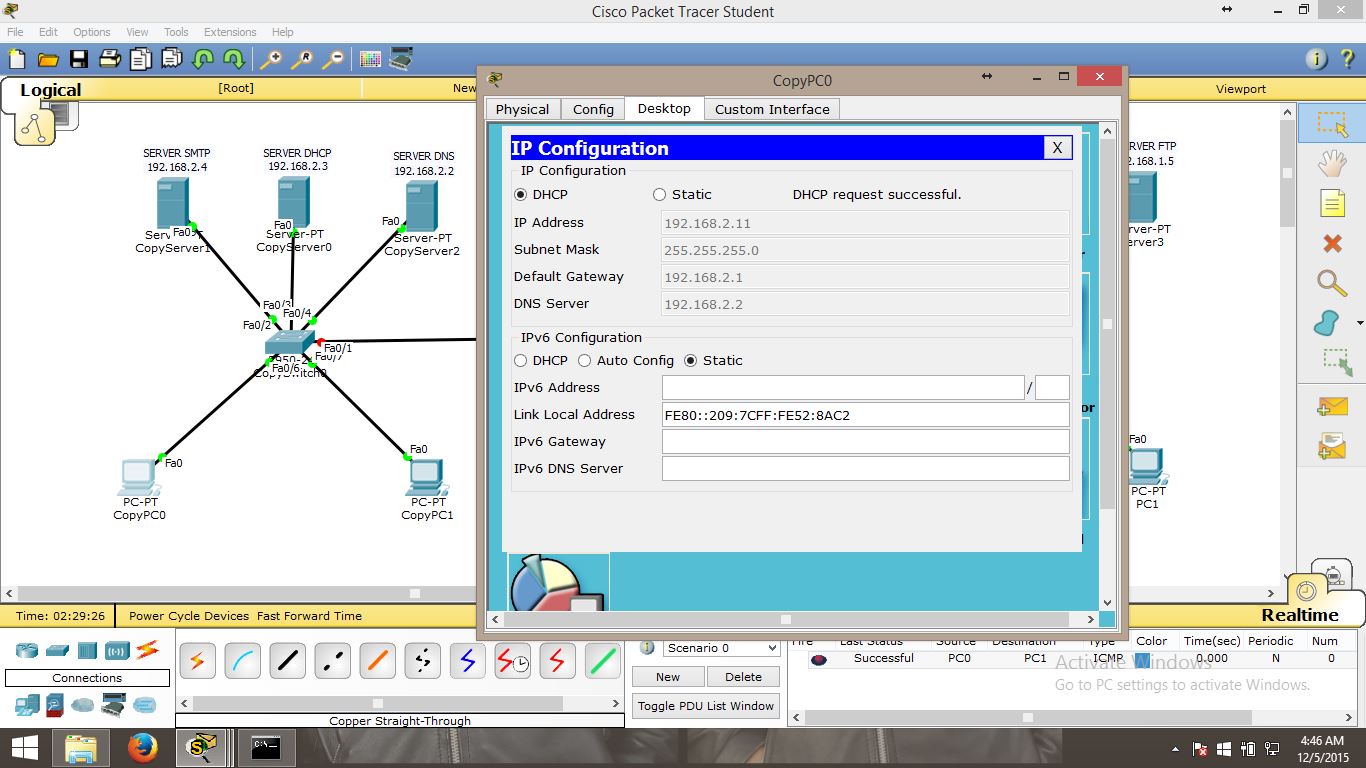Switch to the Custom Interface tab
Viewport: 1366px width, 768px height.
(x=772, y=109)
